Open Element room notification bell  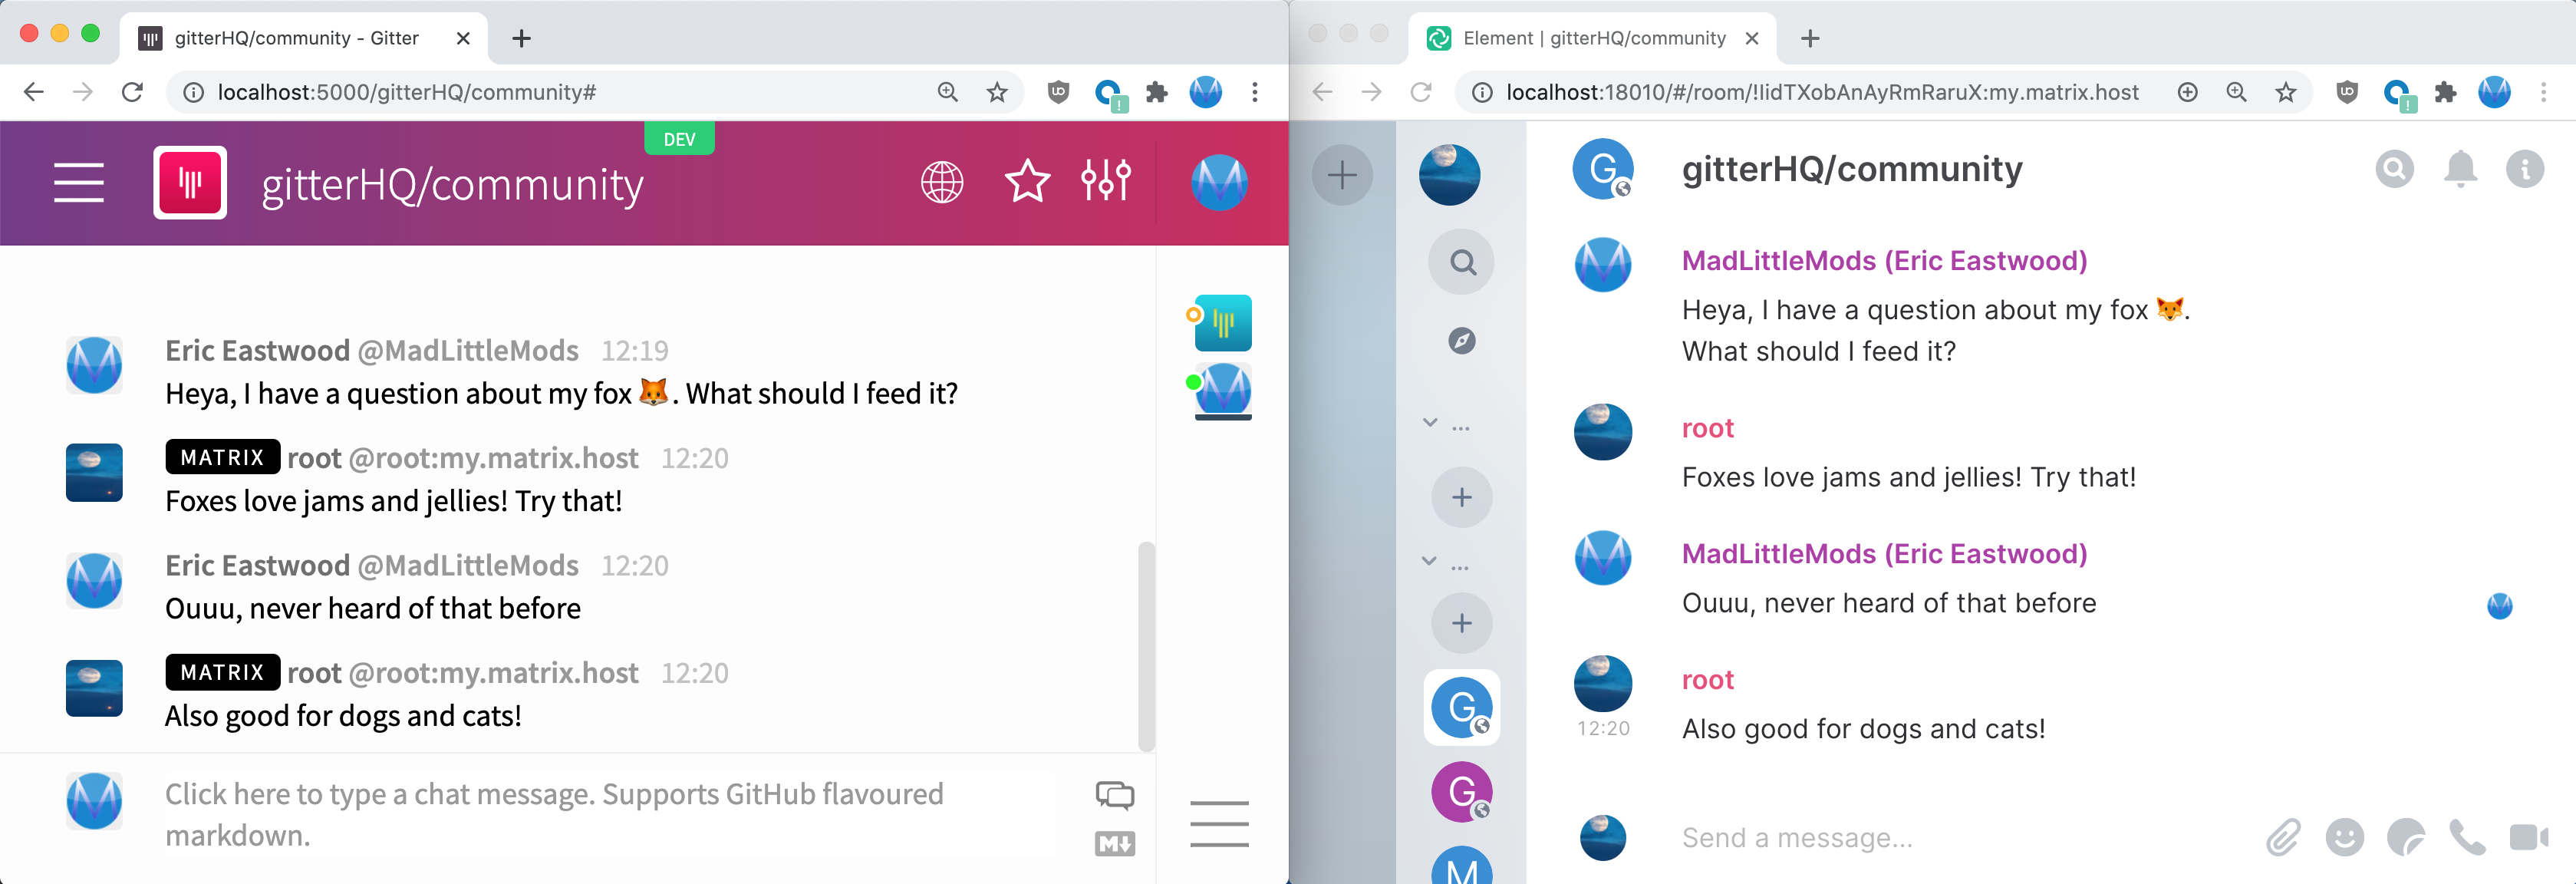click(2460, 170)
